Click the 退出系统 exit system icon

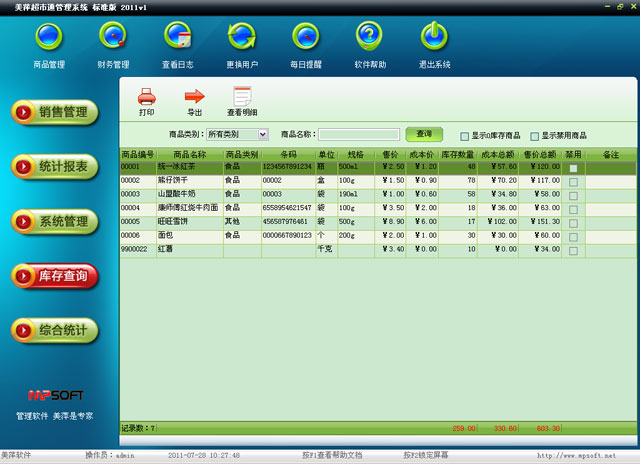434,37
